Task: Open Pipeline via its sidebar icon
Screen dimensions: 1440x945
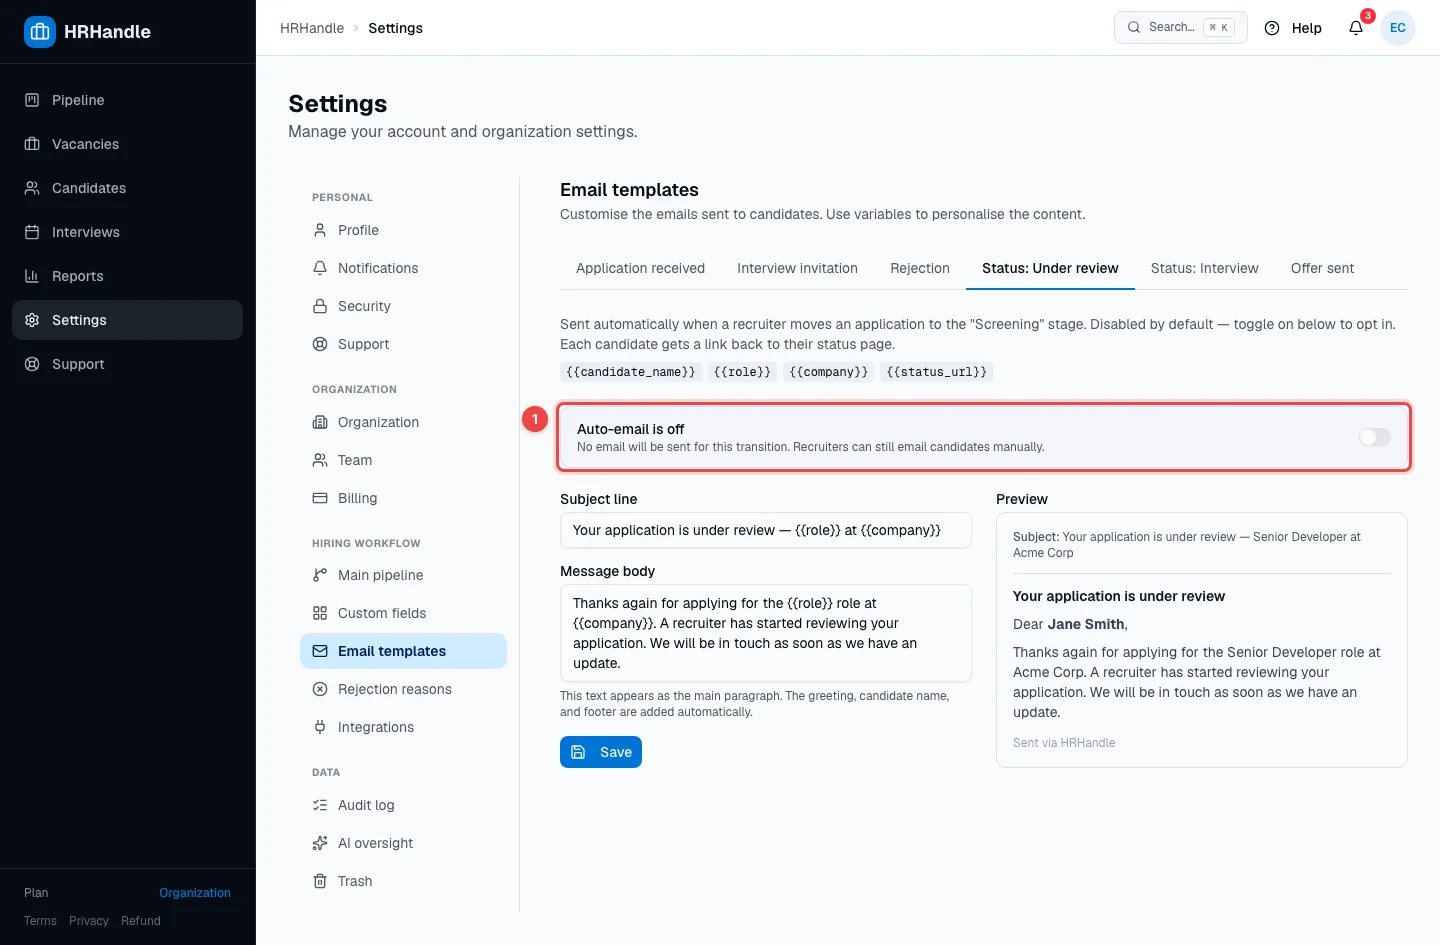Action: [32, 100]
